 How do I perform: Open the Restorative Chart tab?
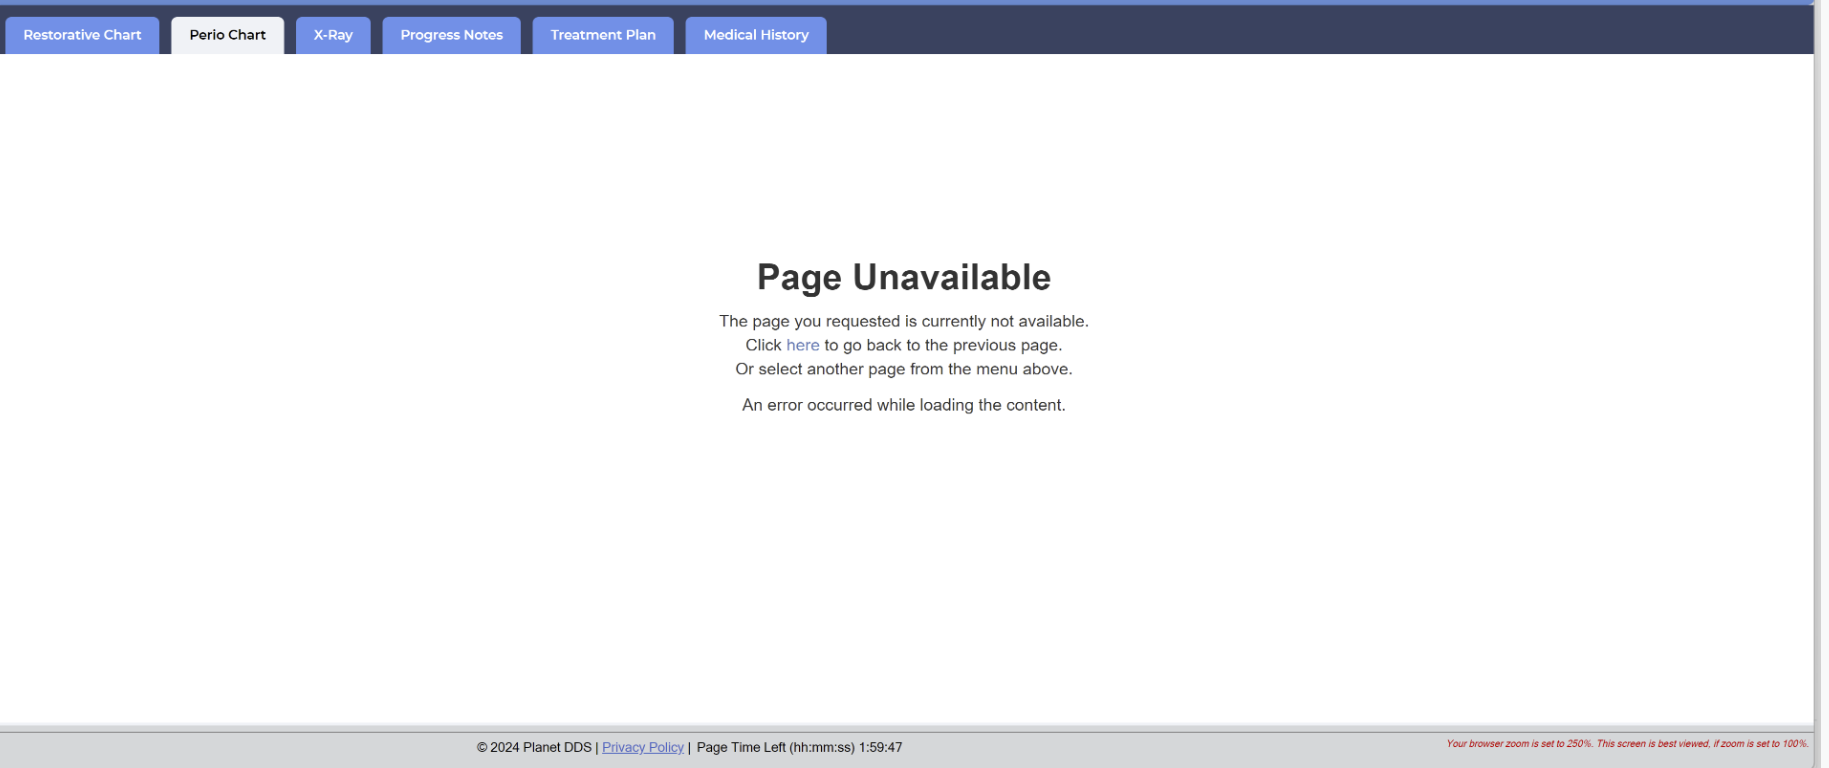[82, 35]
